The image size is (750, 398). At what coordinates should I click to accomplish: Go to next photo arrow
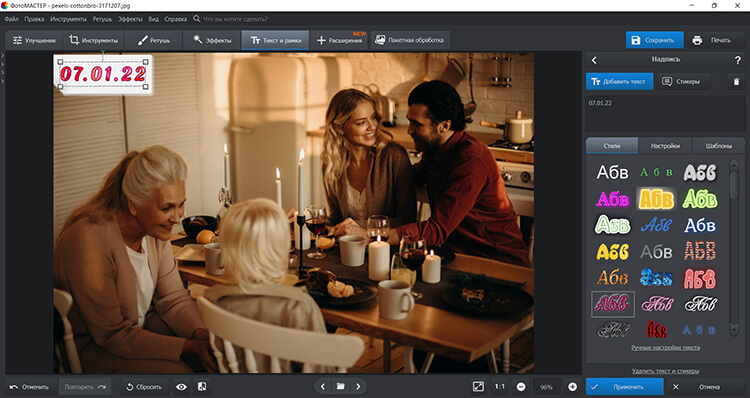(x=358, y=387)
